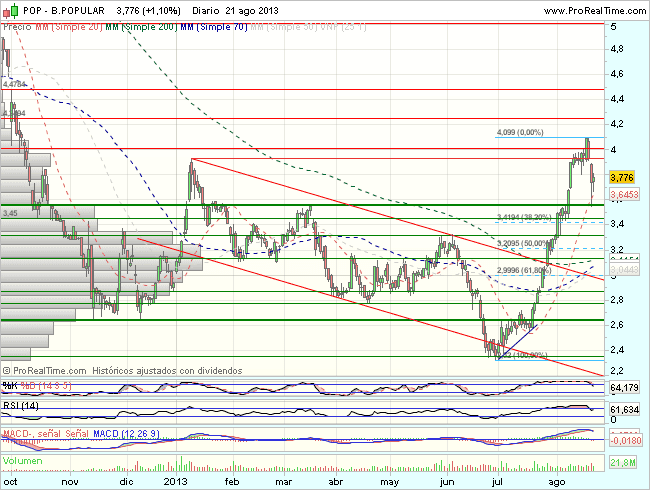Click the Volumen panel label
The height and width of the screenshot is (490, 650).
[22, 461]
